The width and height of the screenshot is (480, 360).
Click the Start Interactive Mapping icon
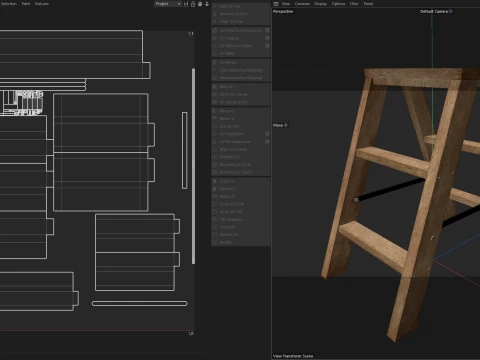[x=215, y=70]
